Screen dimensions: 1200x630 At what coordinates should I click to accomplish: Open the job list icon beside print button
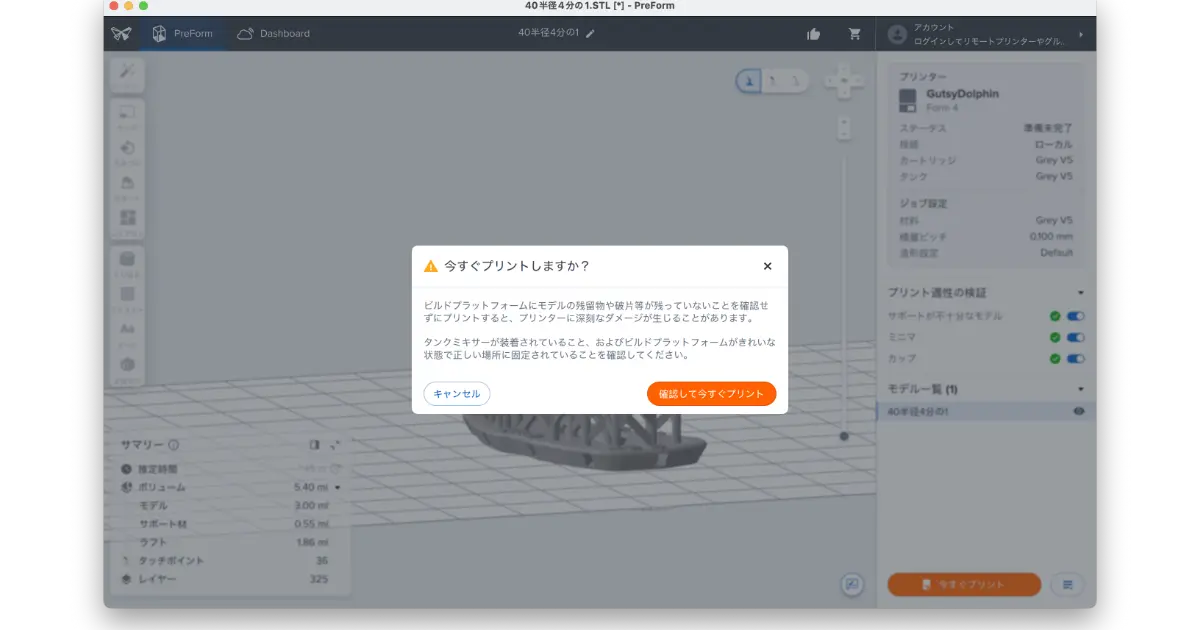(1067, 584)
